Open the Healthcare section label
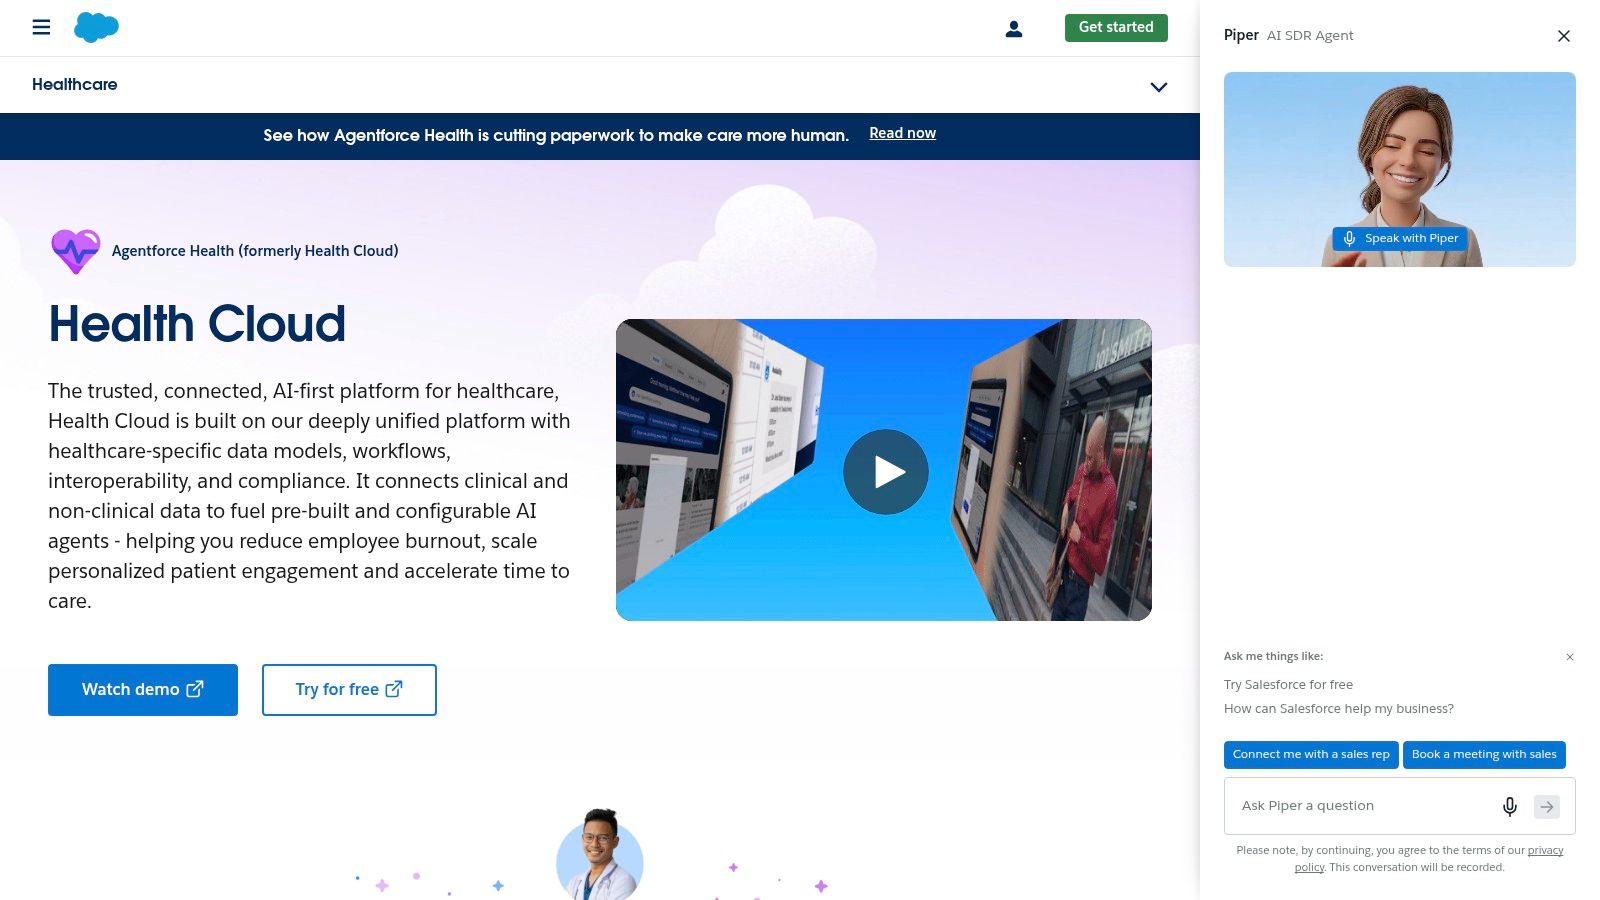Screen dimensions: 1600x900 tap(75, 85)
